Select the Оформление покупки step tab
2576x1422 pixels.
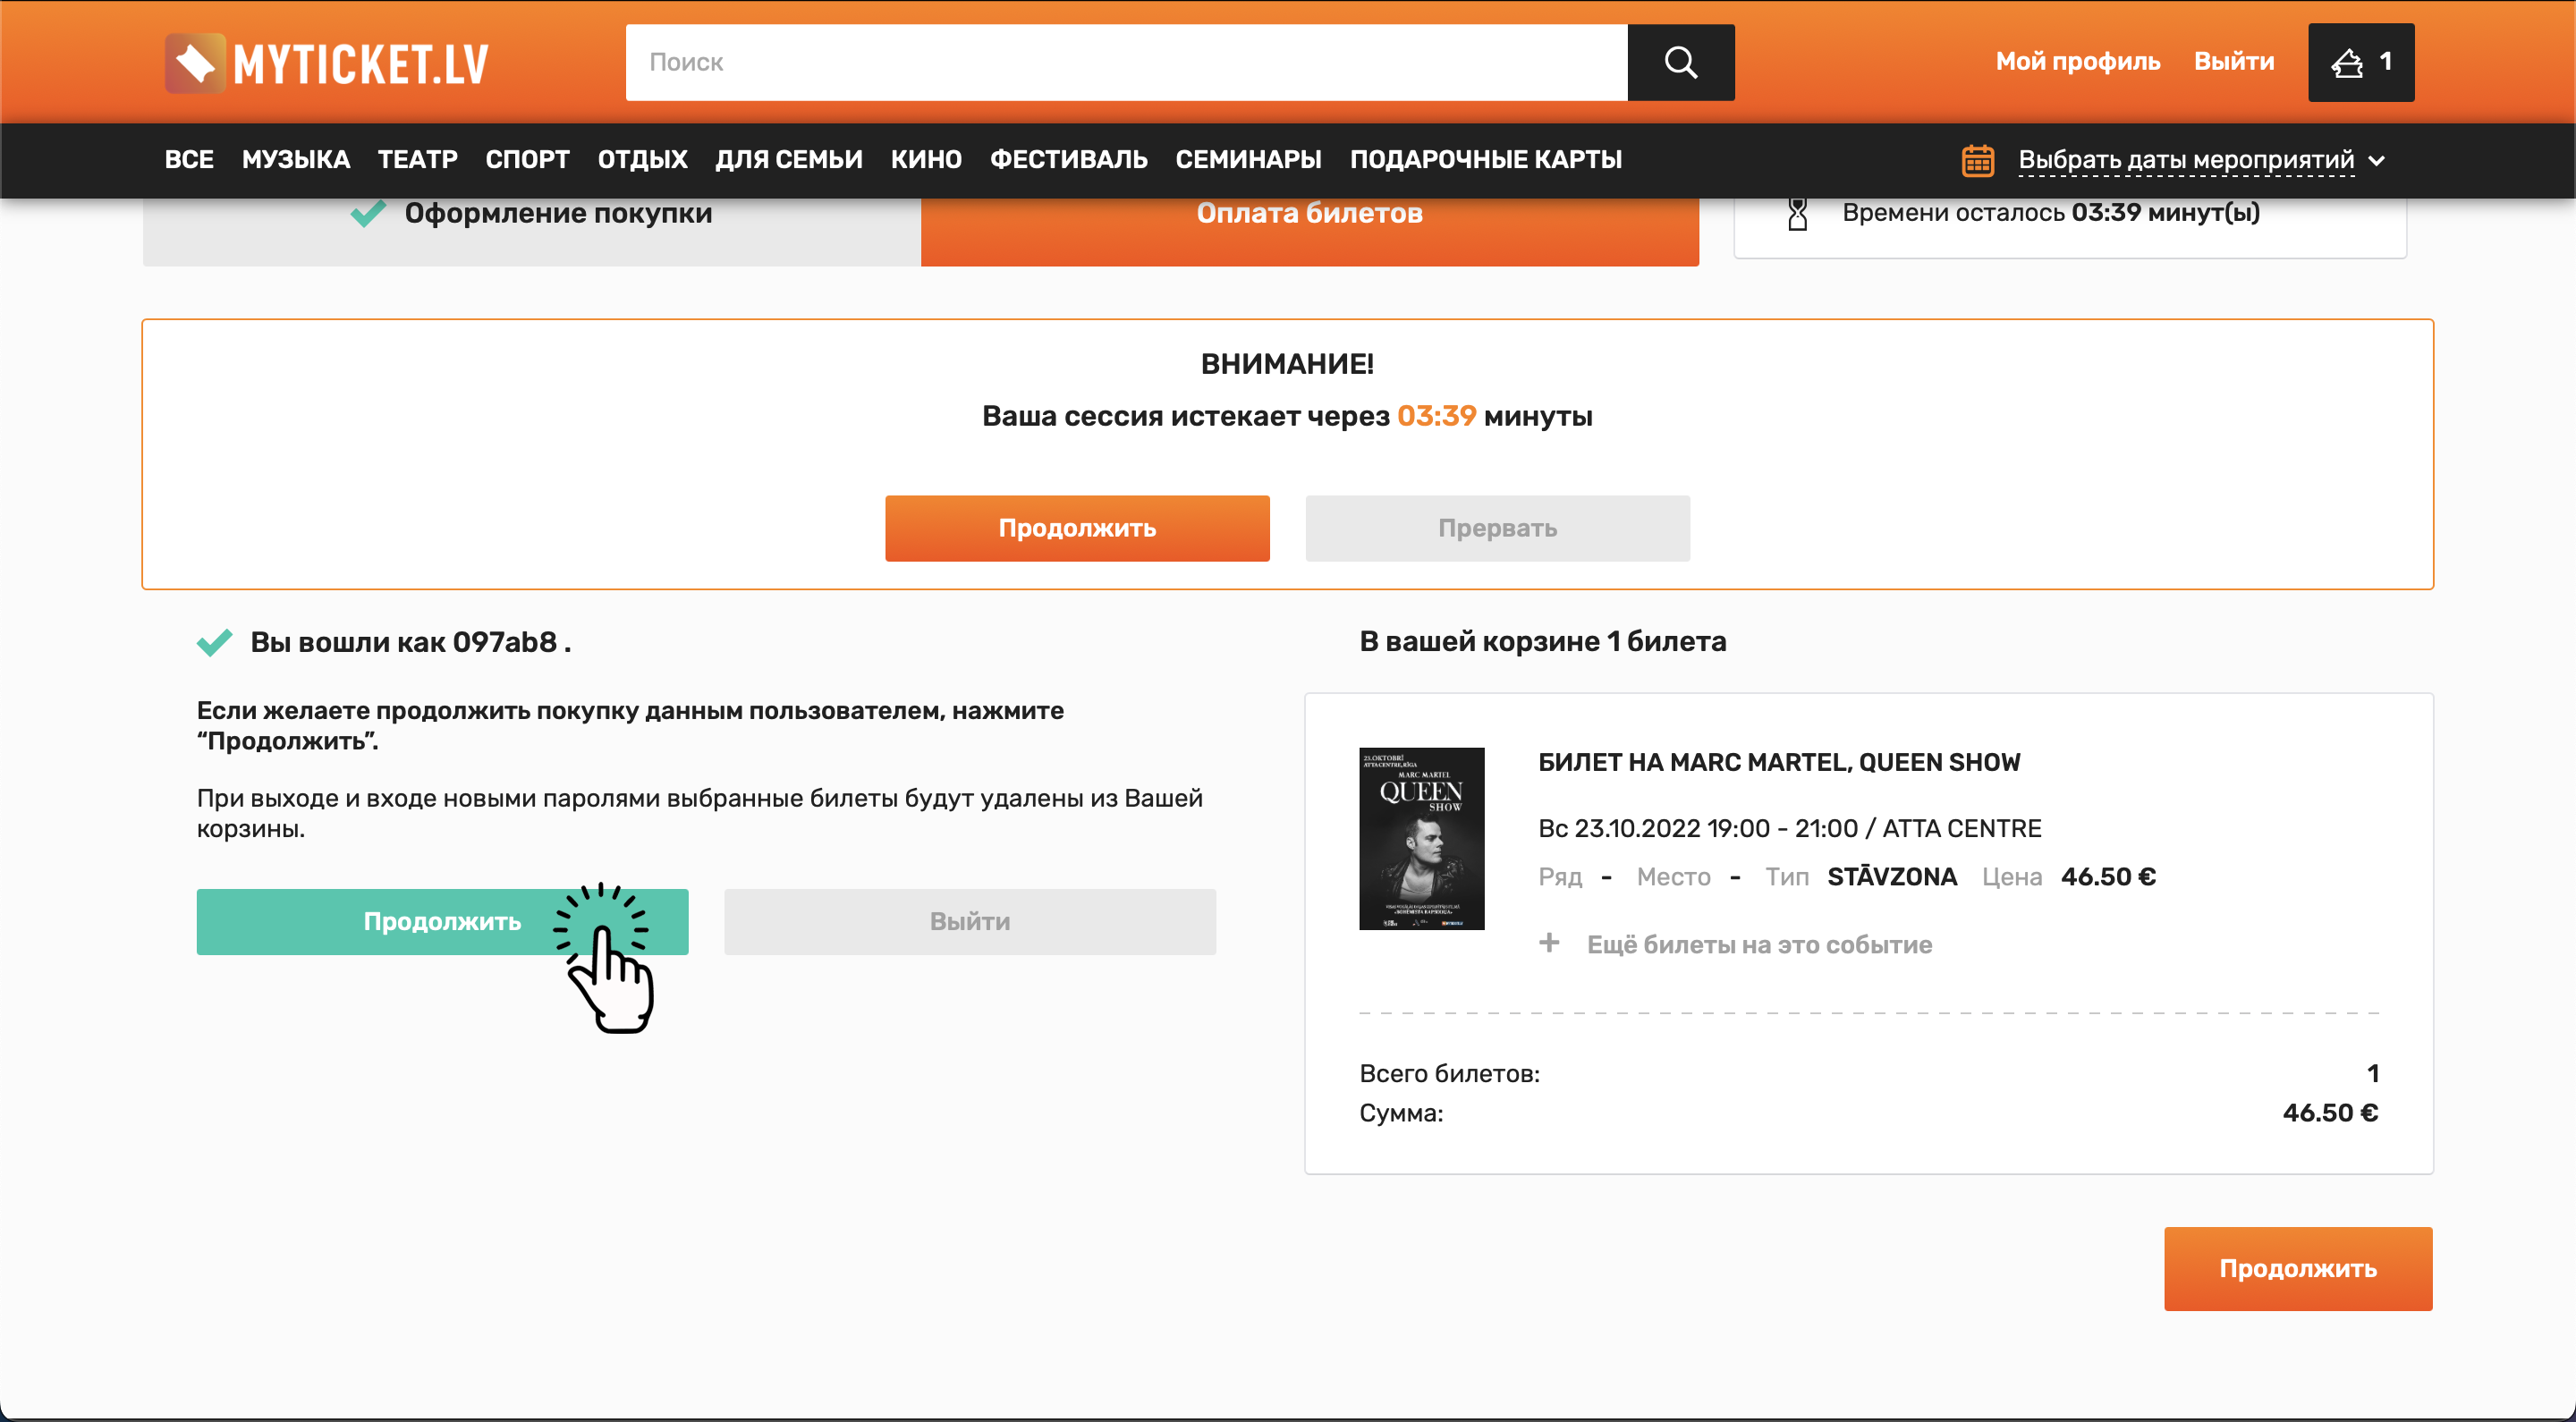click(x=532, y=230)
